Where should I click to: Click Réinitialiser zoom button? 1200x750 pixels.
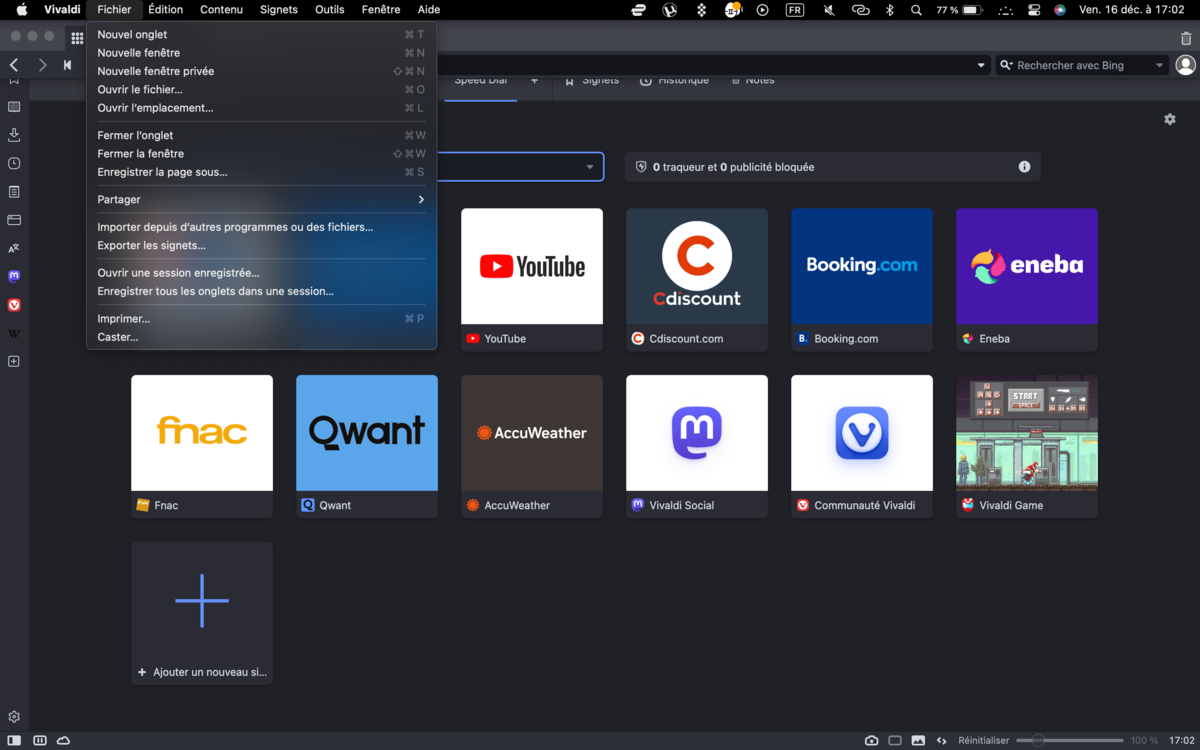(984, 741)
